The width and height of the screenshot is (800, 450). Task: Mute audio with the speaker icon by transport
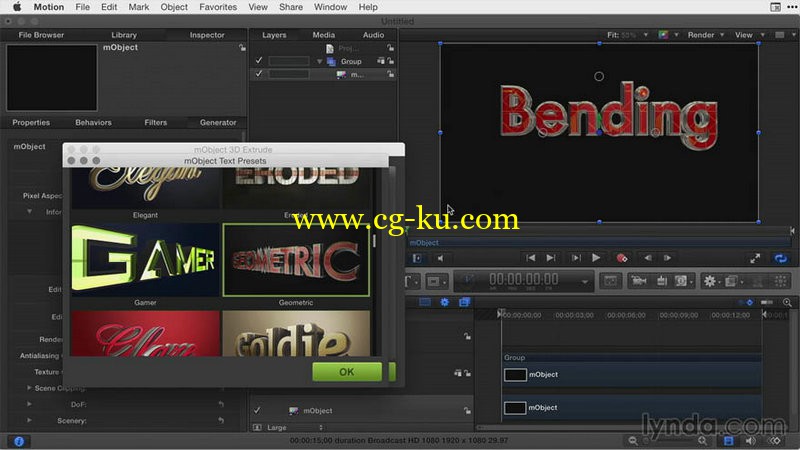(x=440, y=258)
